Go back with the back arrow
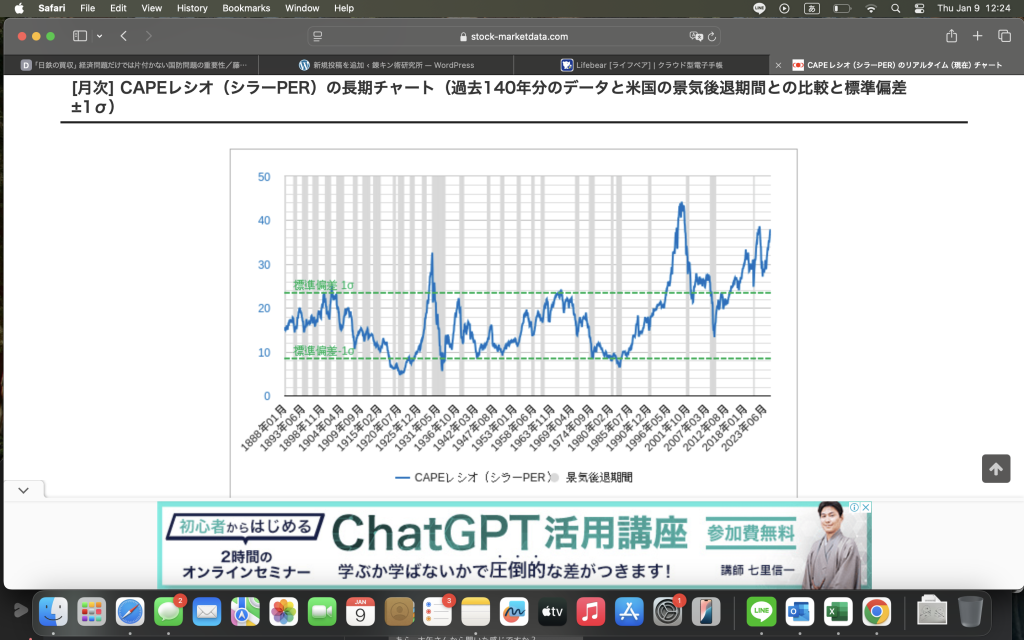The image size is (1024, 640). 124,36
